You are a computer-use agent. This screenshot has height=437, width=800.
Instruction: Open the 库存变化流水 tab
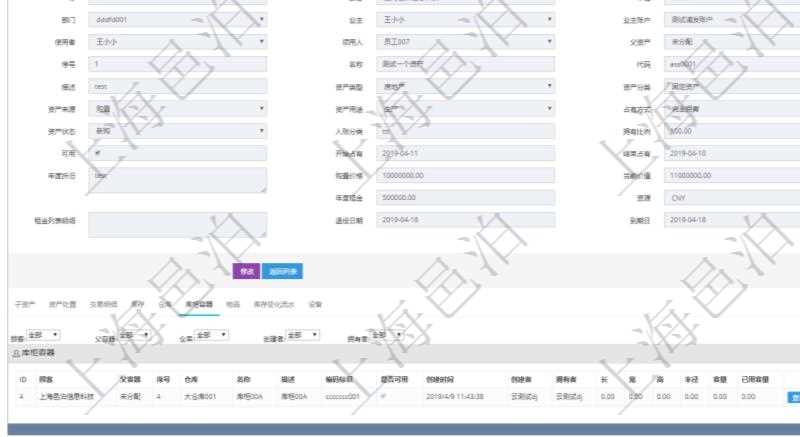pyautogui.click(x=273, y=303)
